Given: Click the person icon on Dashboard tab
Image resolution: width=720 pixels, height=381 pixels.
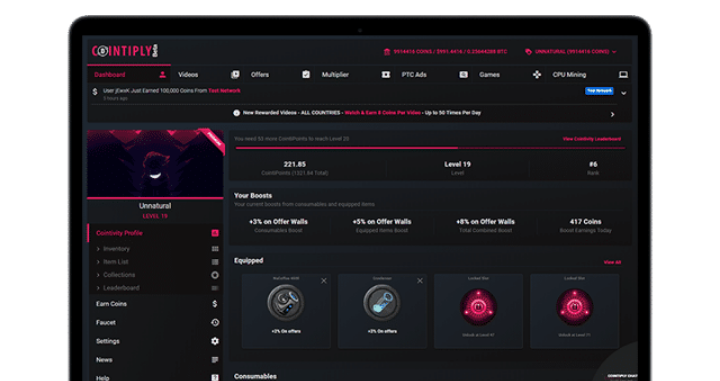Looking at the screenshot, I should pyautogui.click(x=162, y=74).
